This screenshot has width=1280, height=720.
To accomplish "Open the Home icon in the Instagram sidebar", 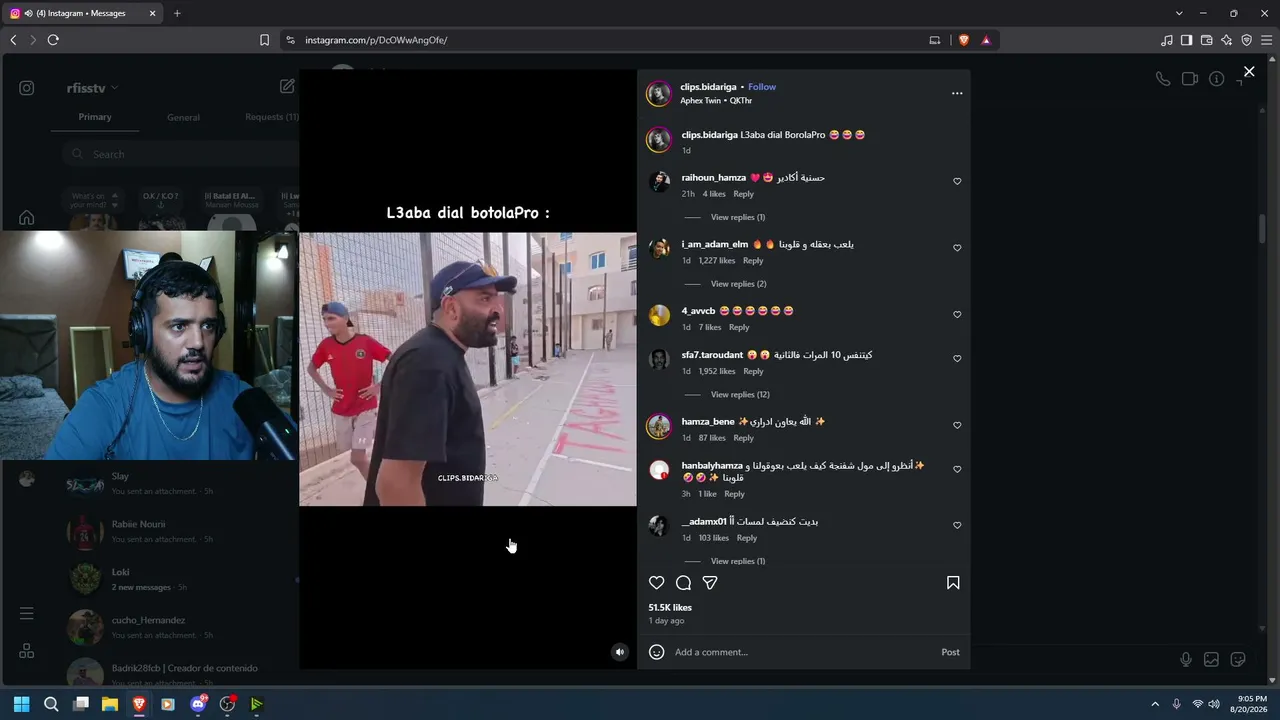I will [x=27, y=218].
